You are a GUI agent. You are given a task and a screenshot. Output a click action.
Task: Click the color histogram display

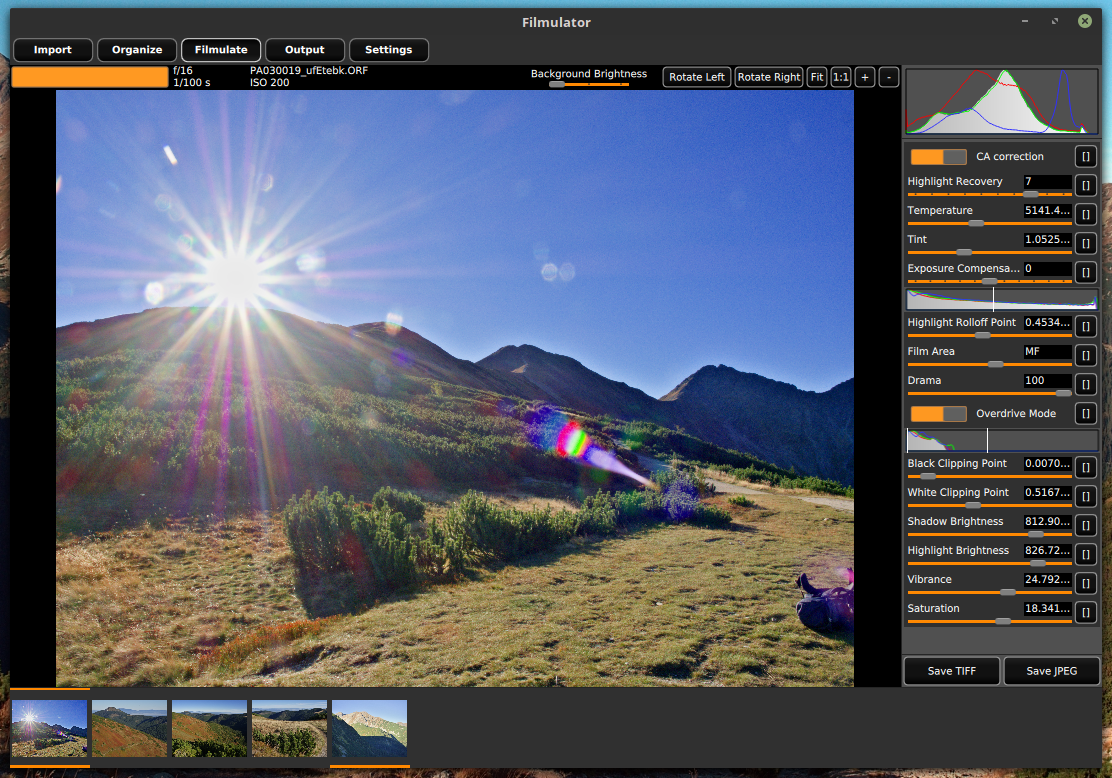(x=1002, y=101)
